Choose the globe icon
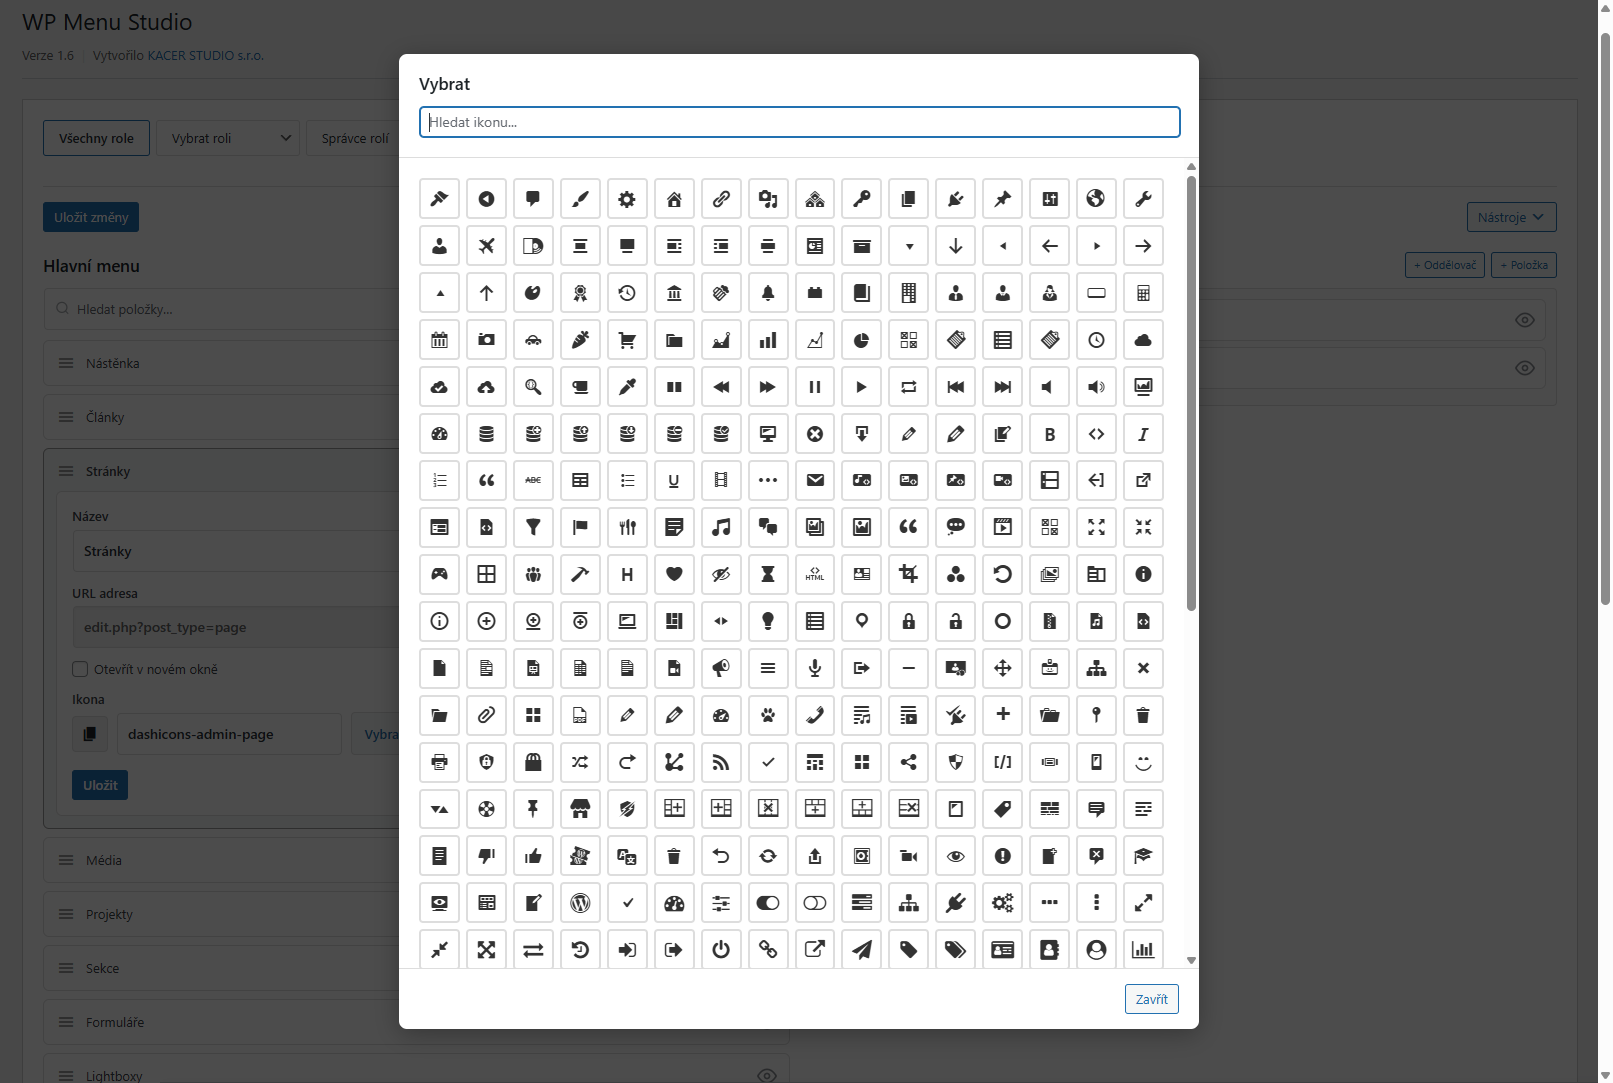Screen dimensions: 1613x1083 pos(1096,199)
